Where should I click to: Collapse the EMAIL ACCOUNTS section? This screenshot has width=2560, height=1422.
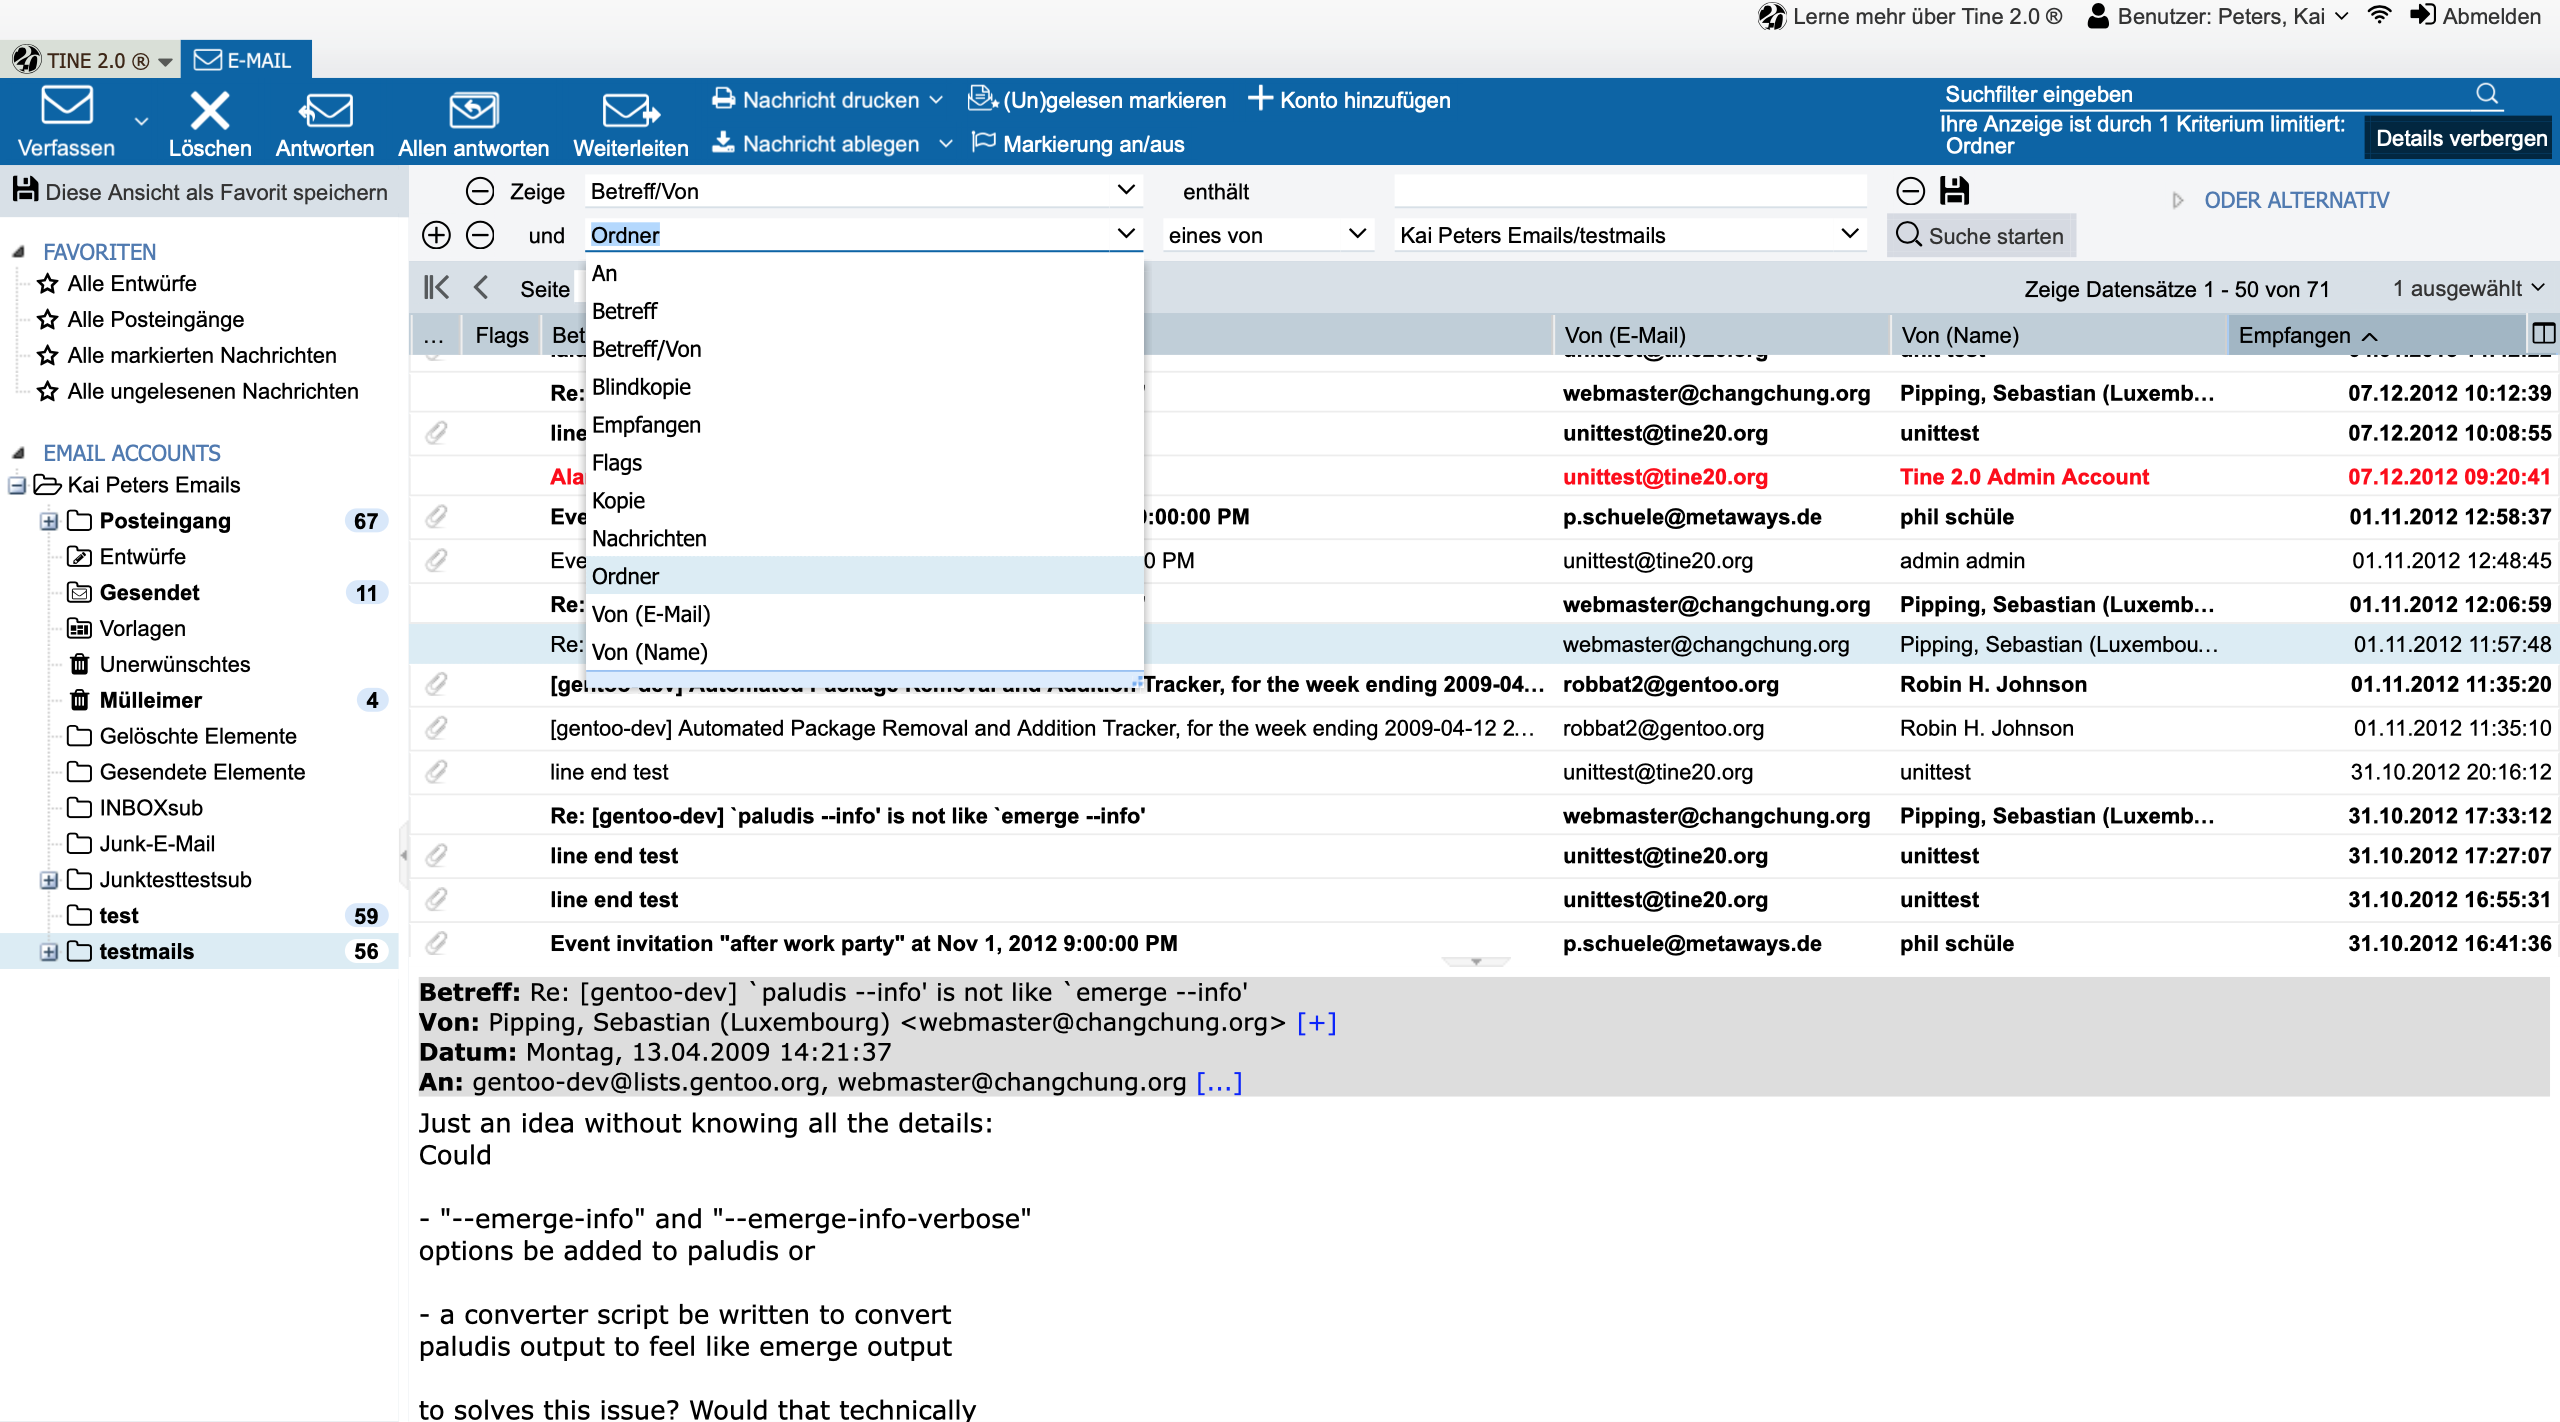point(18,453)
